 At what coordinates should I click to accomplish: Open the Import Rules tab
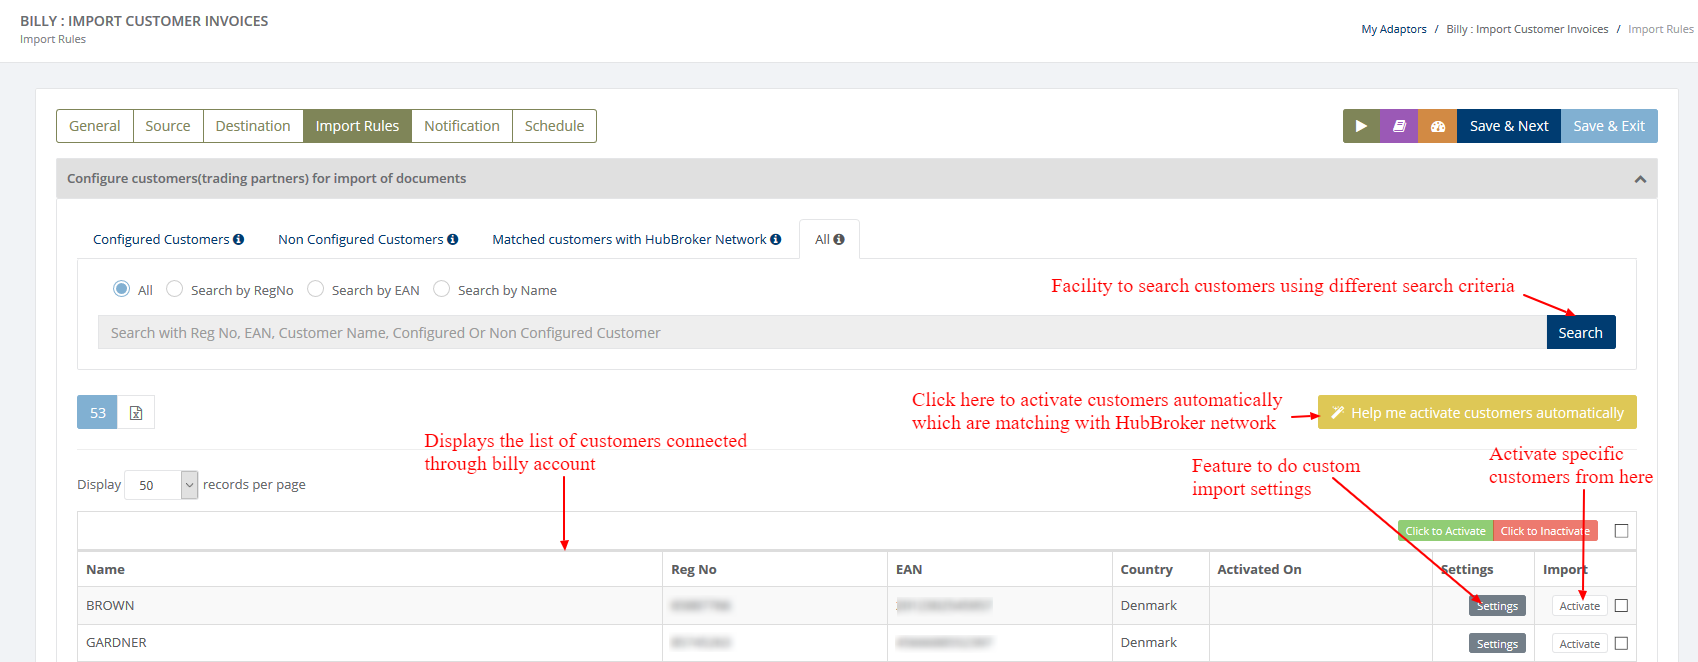point(357,126)
